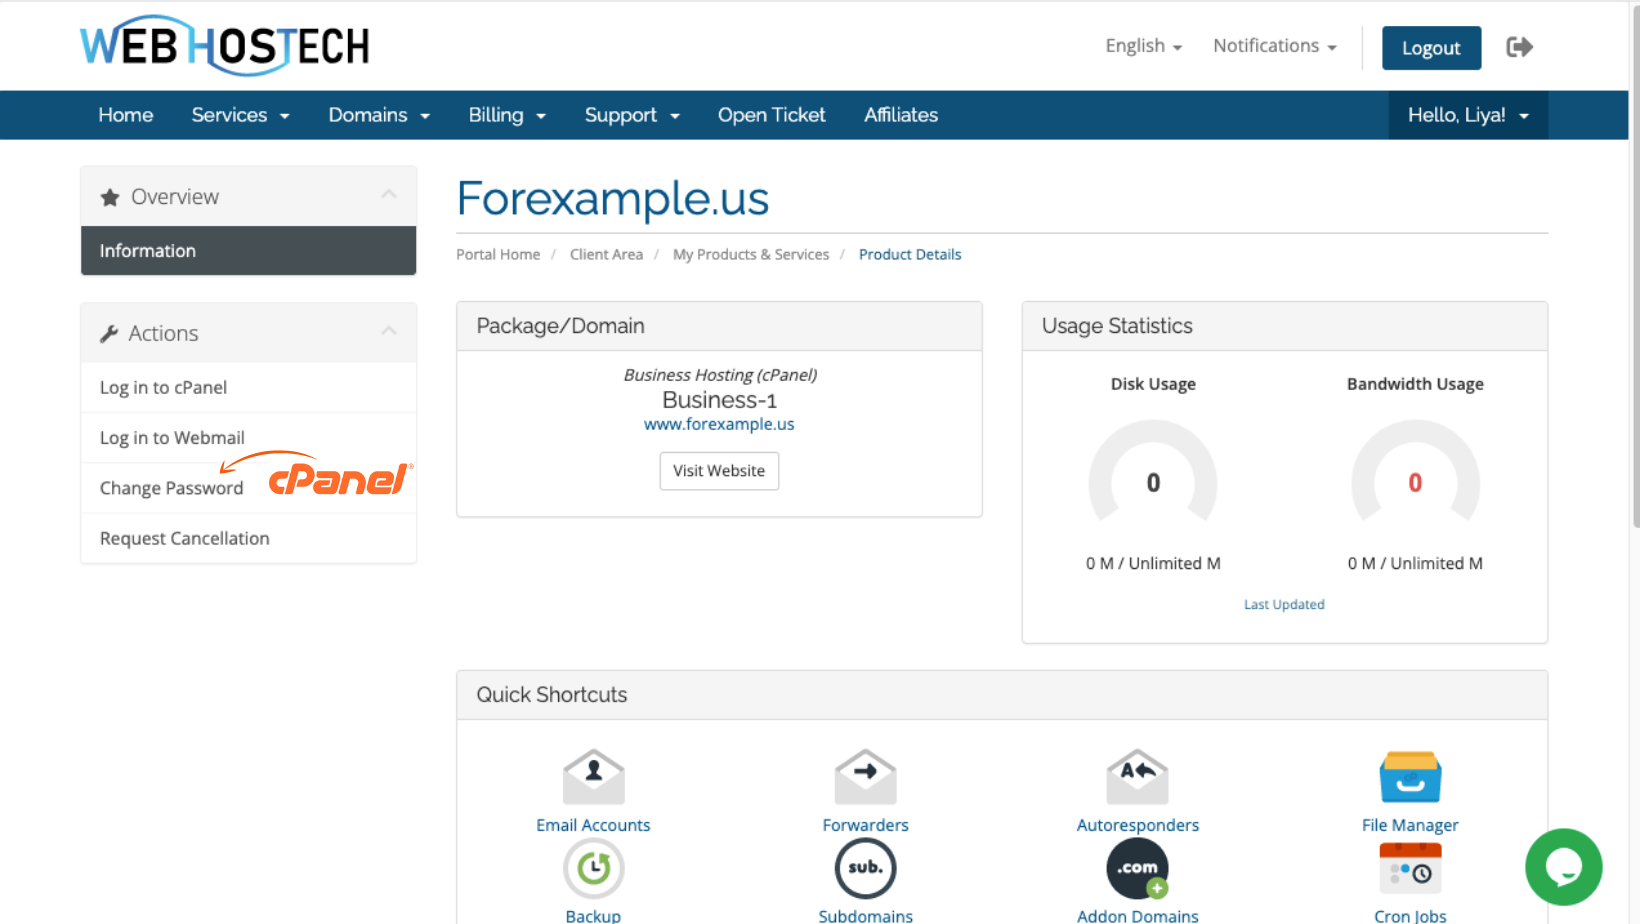Open the www.forexample.us link
1640x924 pixels.
coord(719,424)
